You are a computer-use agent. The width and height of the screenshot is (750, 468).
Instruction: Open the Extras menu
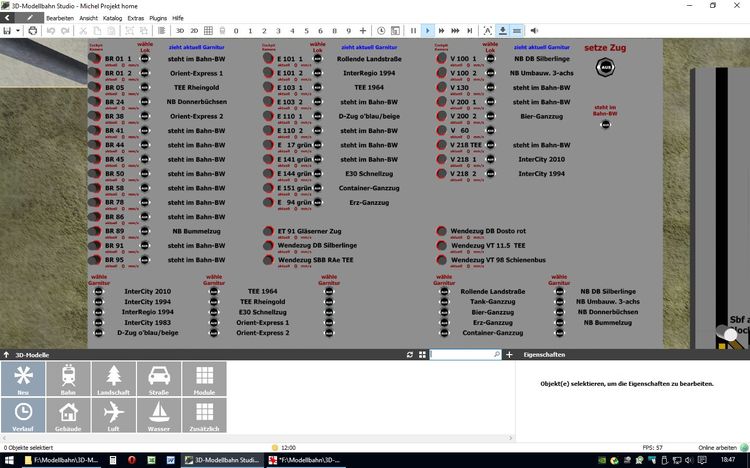click(x=135, y=18)
